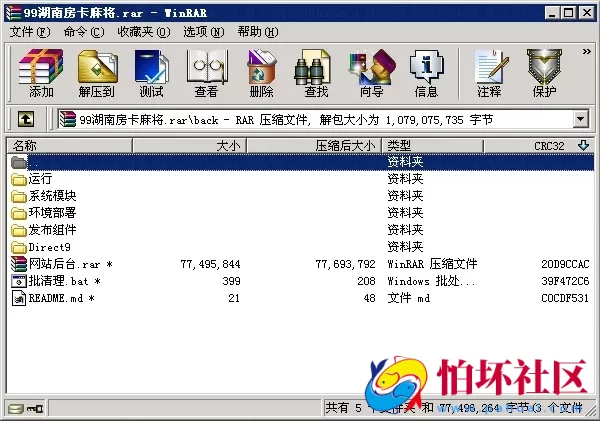The width and height of the screenshot is (600, 421).
Task: Click the 运行 folder icon
Action: tap(19, 179)
